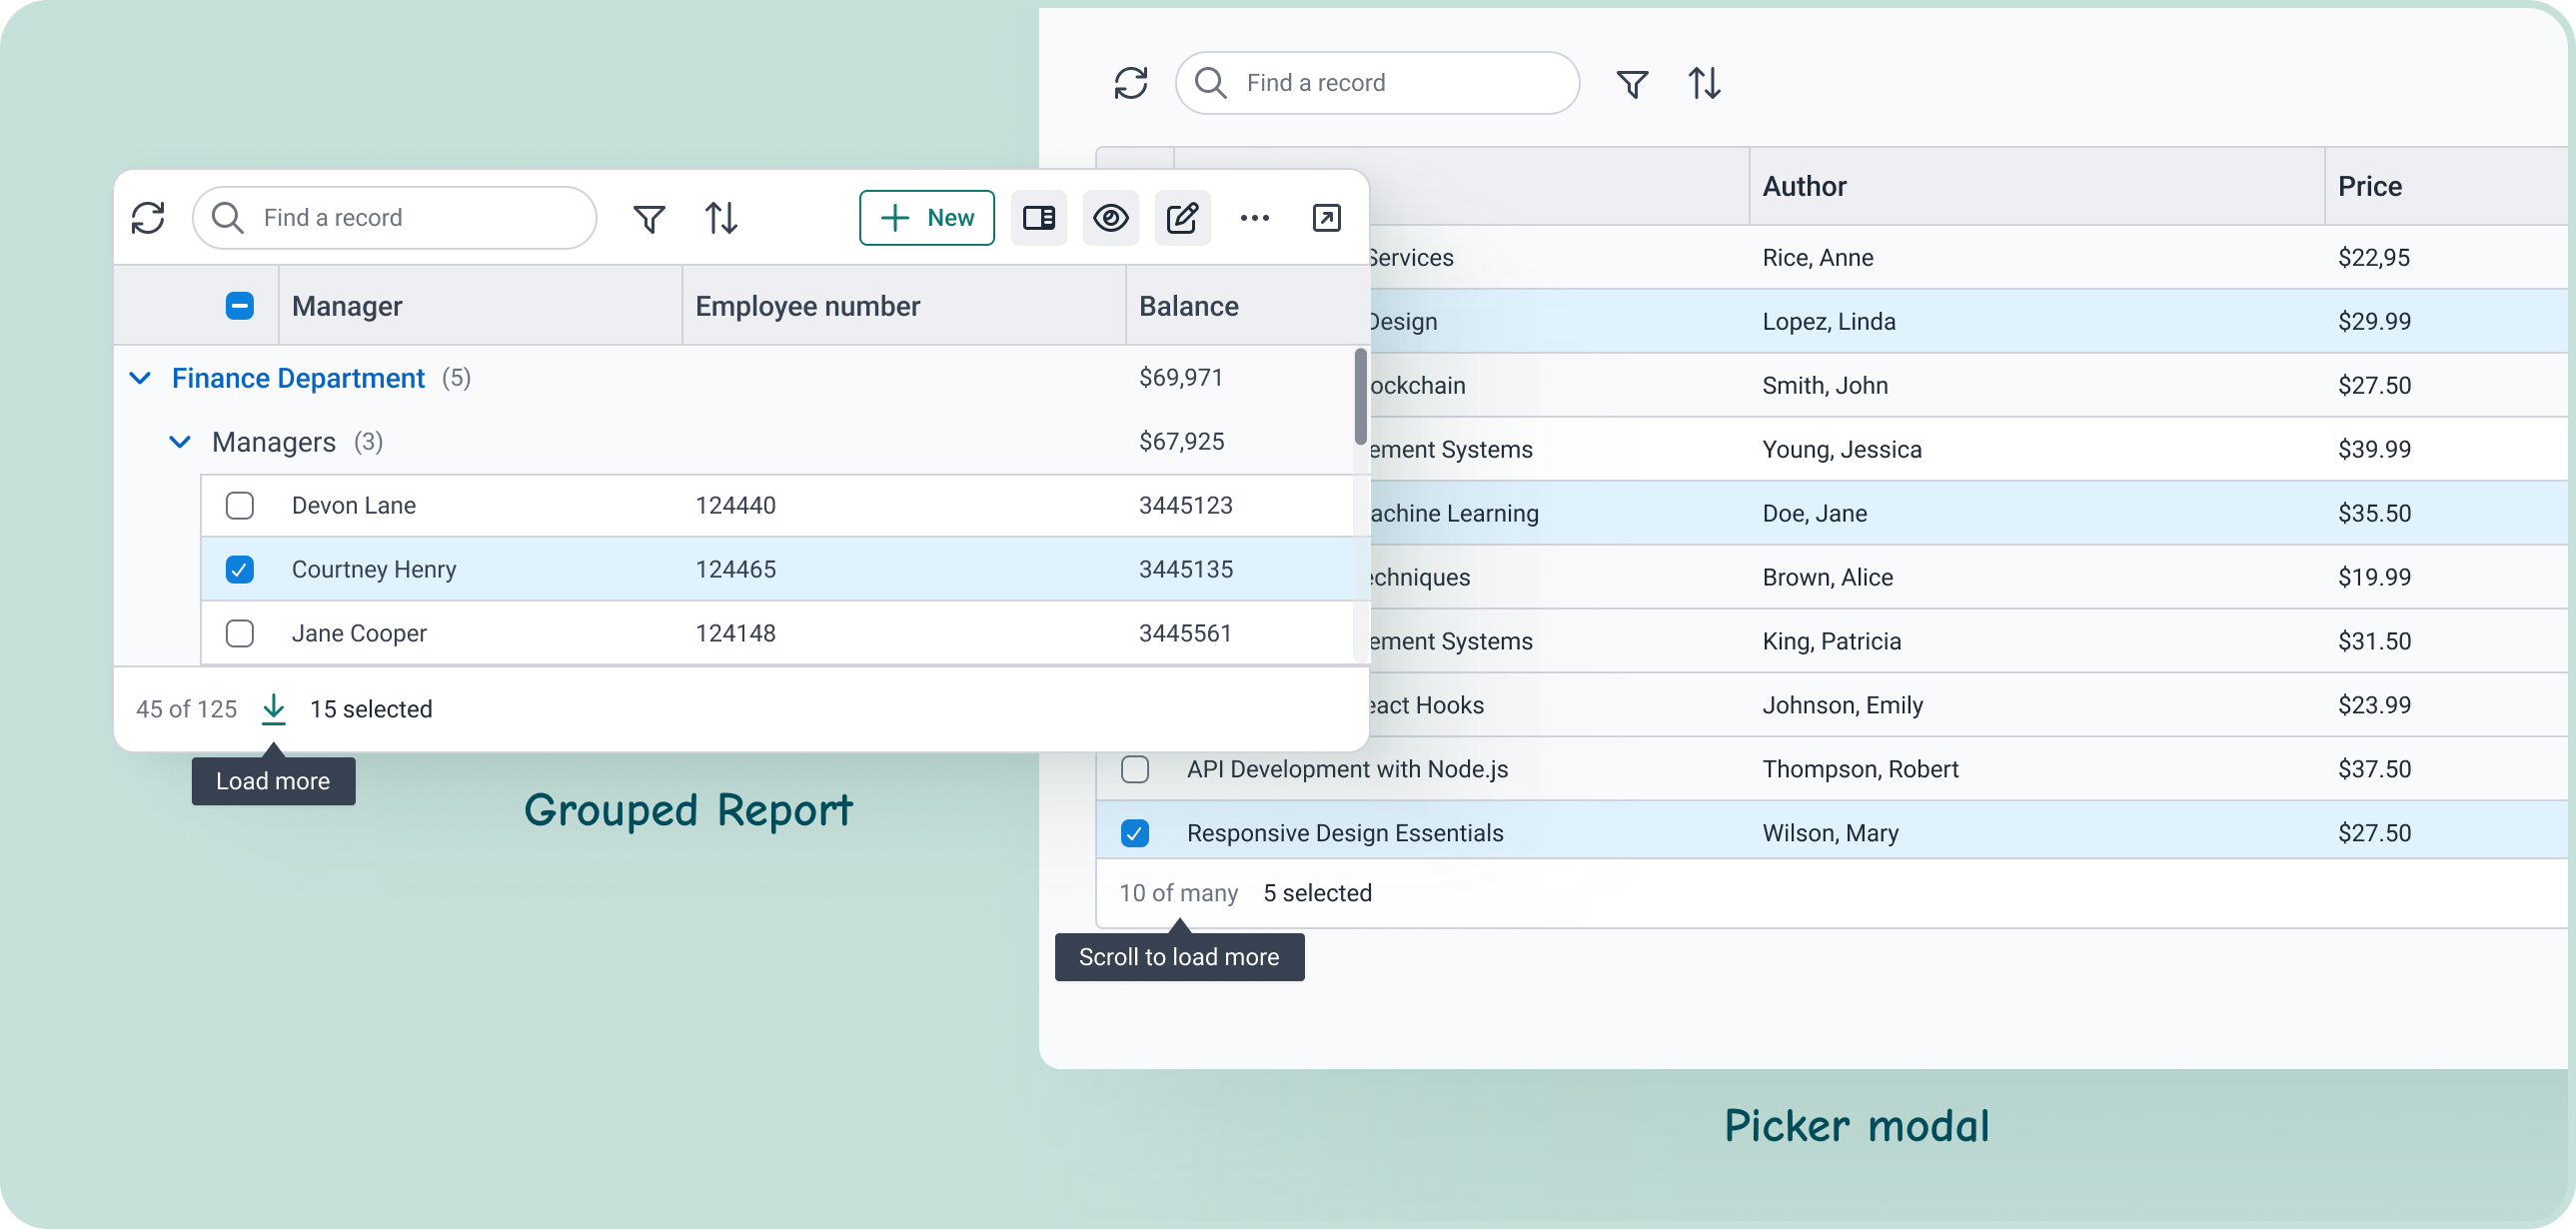
Task: Check the API Development with Node.js checkbox
Action: tap(1135, 769)
